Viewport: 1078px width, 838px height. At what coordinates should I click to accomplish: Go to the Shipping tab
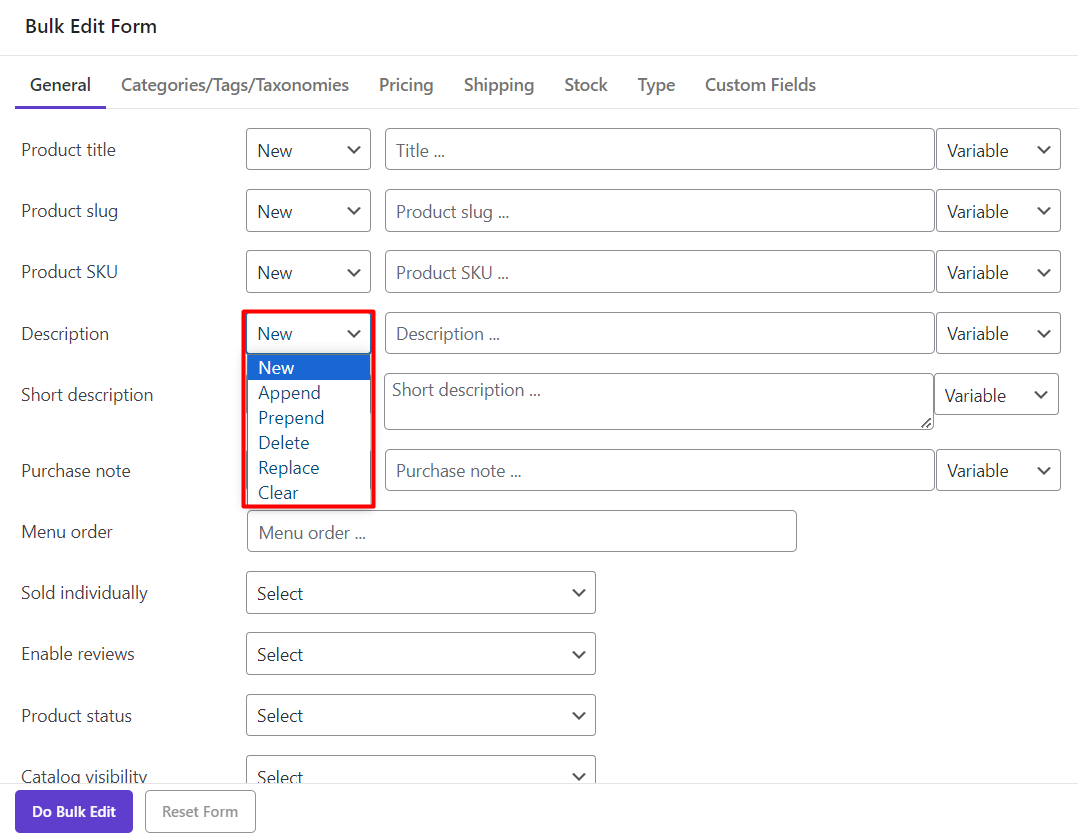tap(499, 85)
